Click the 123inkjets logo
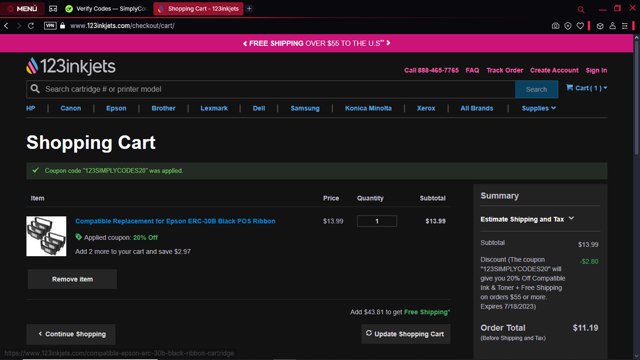Viewport: 640px width, 360px height. coord(71,66)
